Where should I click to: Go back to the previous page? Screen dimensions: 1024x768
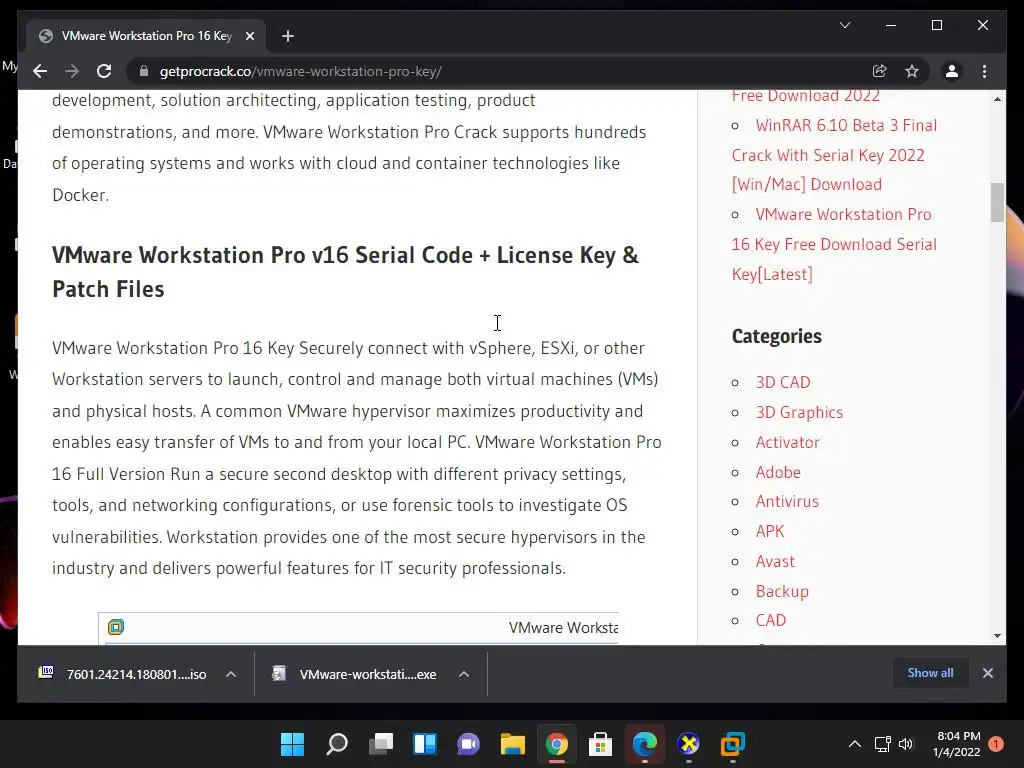pyautogui.click(x=40, y=71)
